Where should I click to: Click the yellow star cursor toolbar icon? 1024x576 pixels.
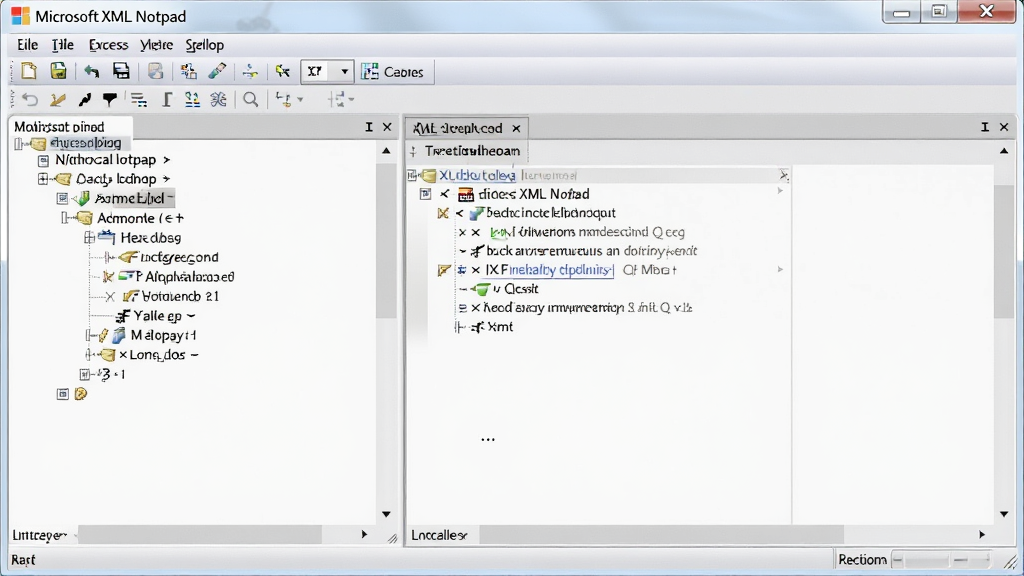[x=282, y=71]
